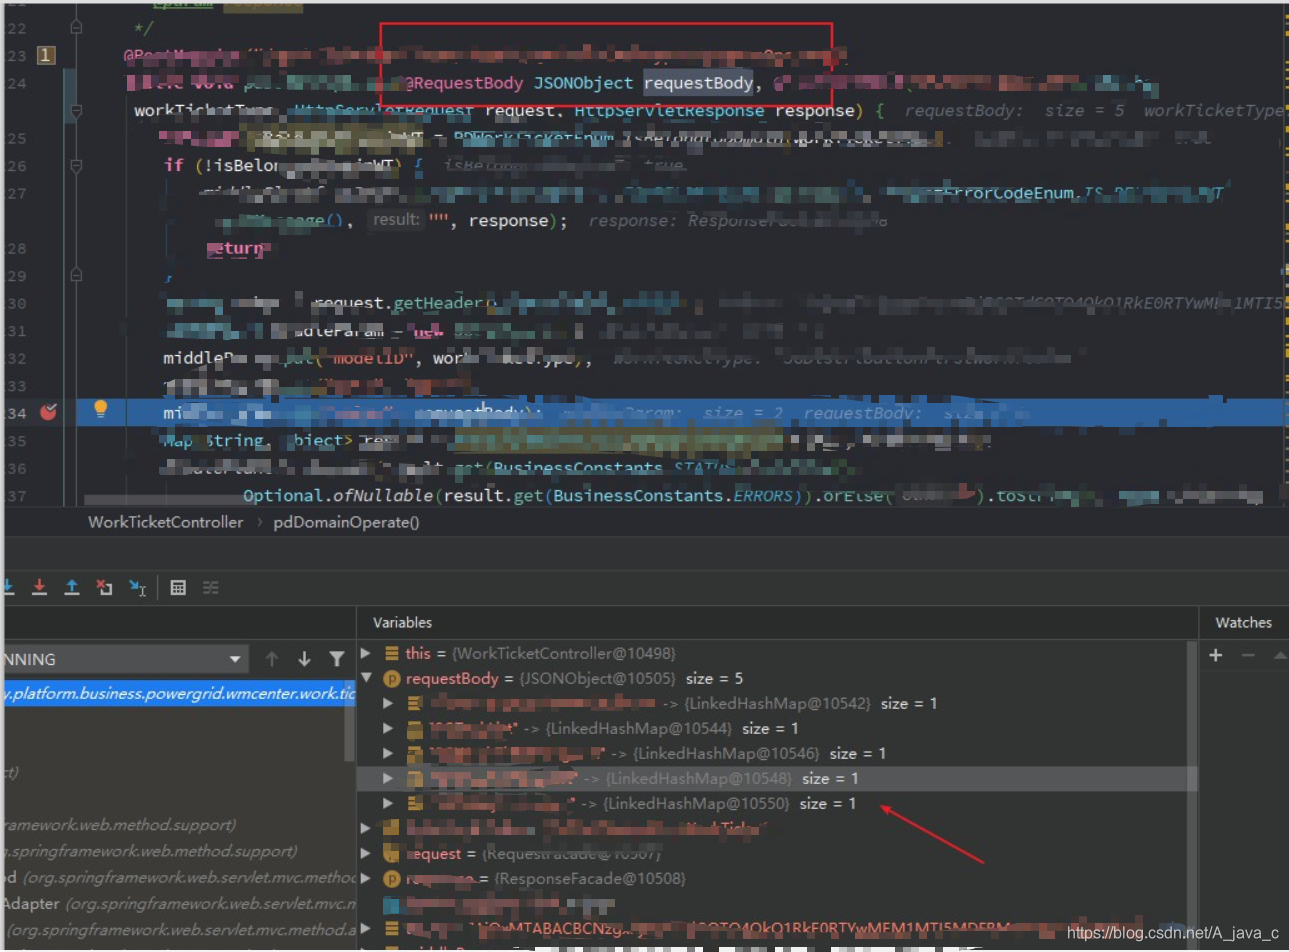Expand the ResponseFacade@10508 variable node
The height and width of the screenshot is (952, 1289).
366,878
